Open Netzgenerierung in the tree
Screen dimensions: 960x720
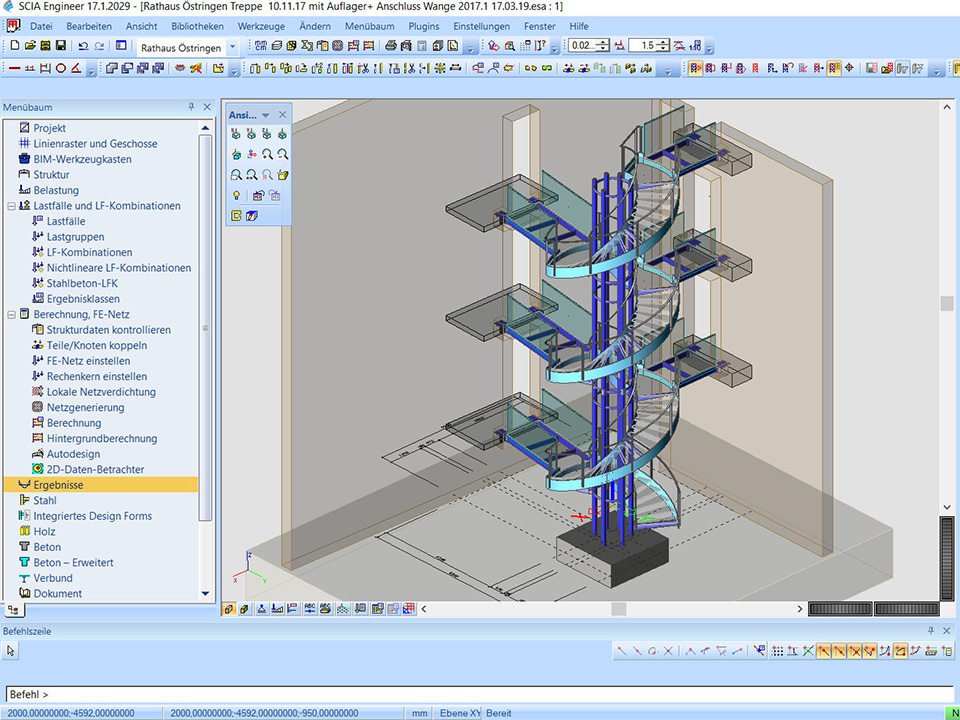click(85, 408)
